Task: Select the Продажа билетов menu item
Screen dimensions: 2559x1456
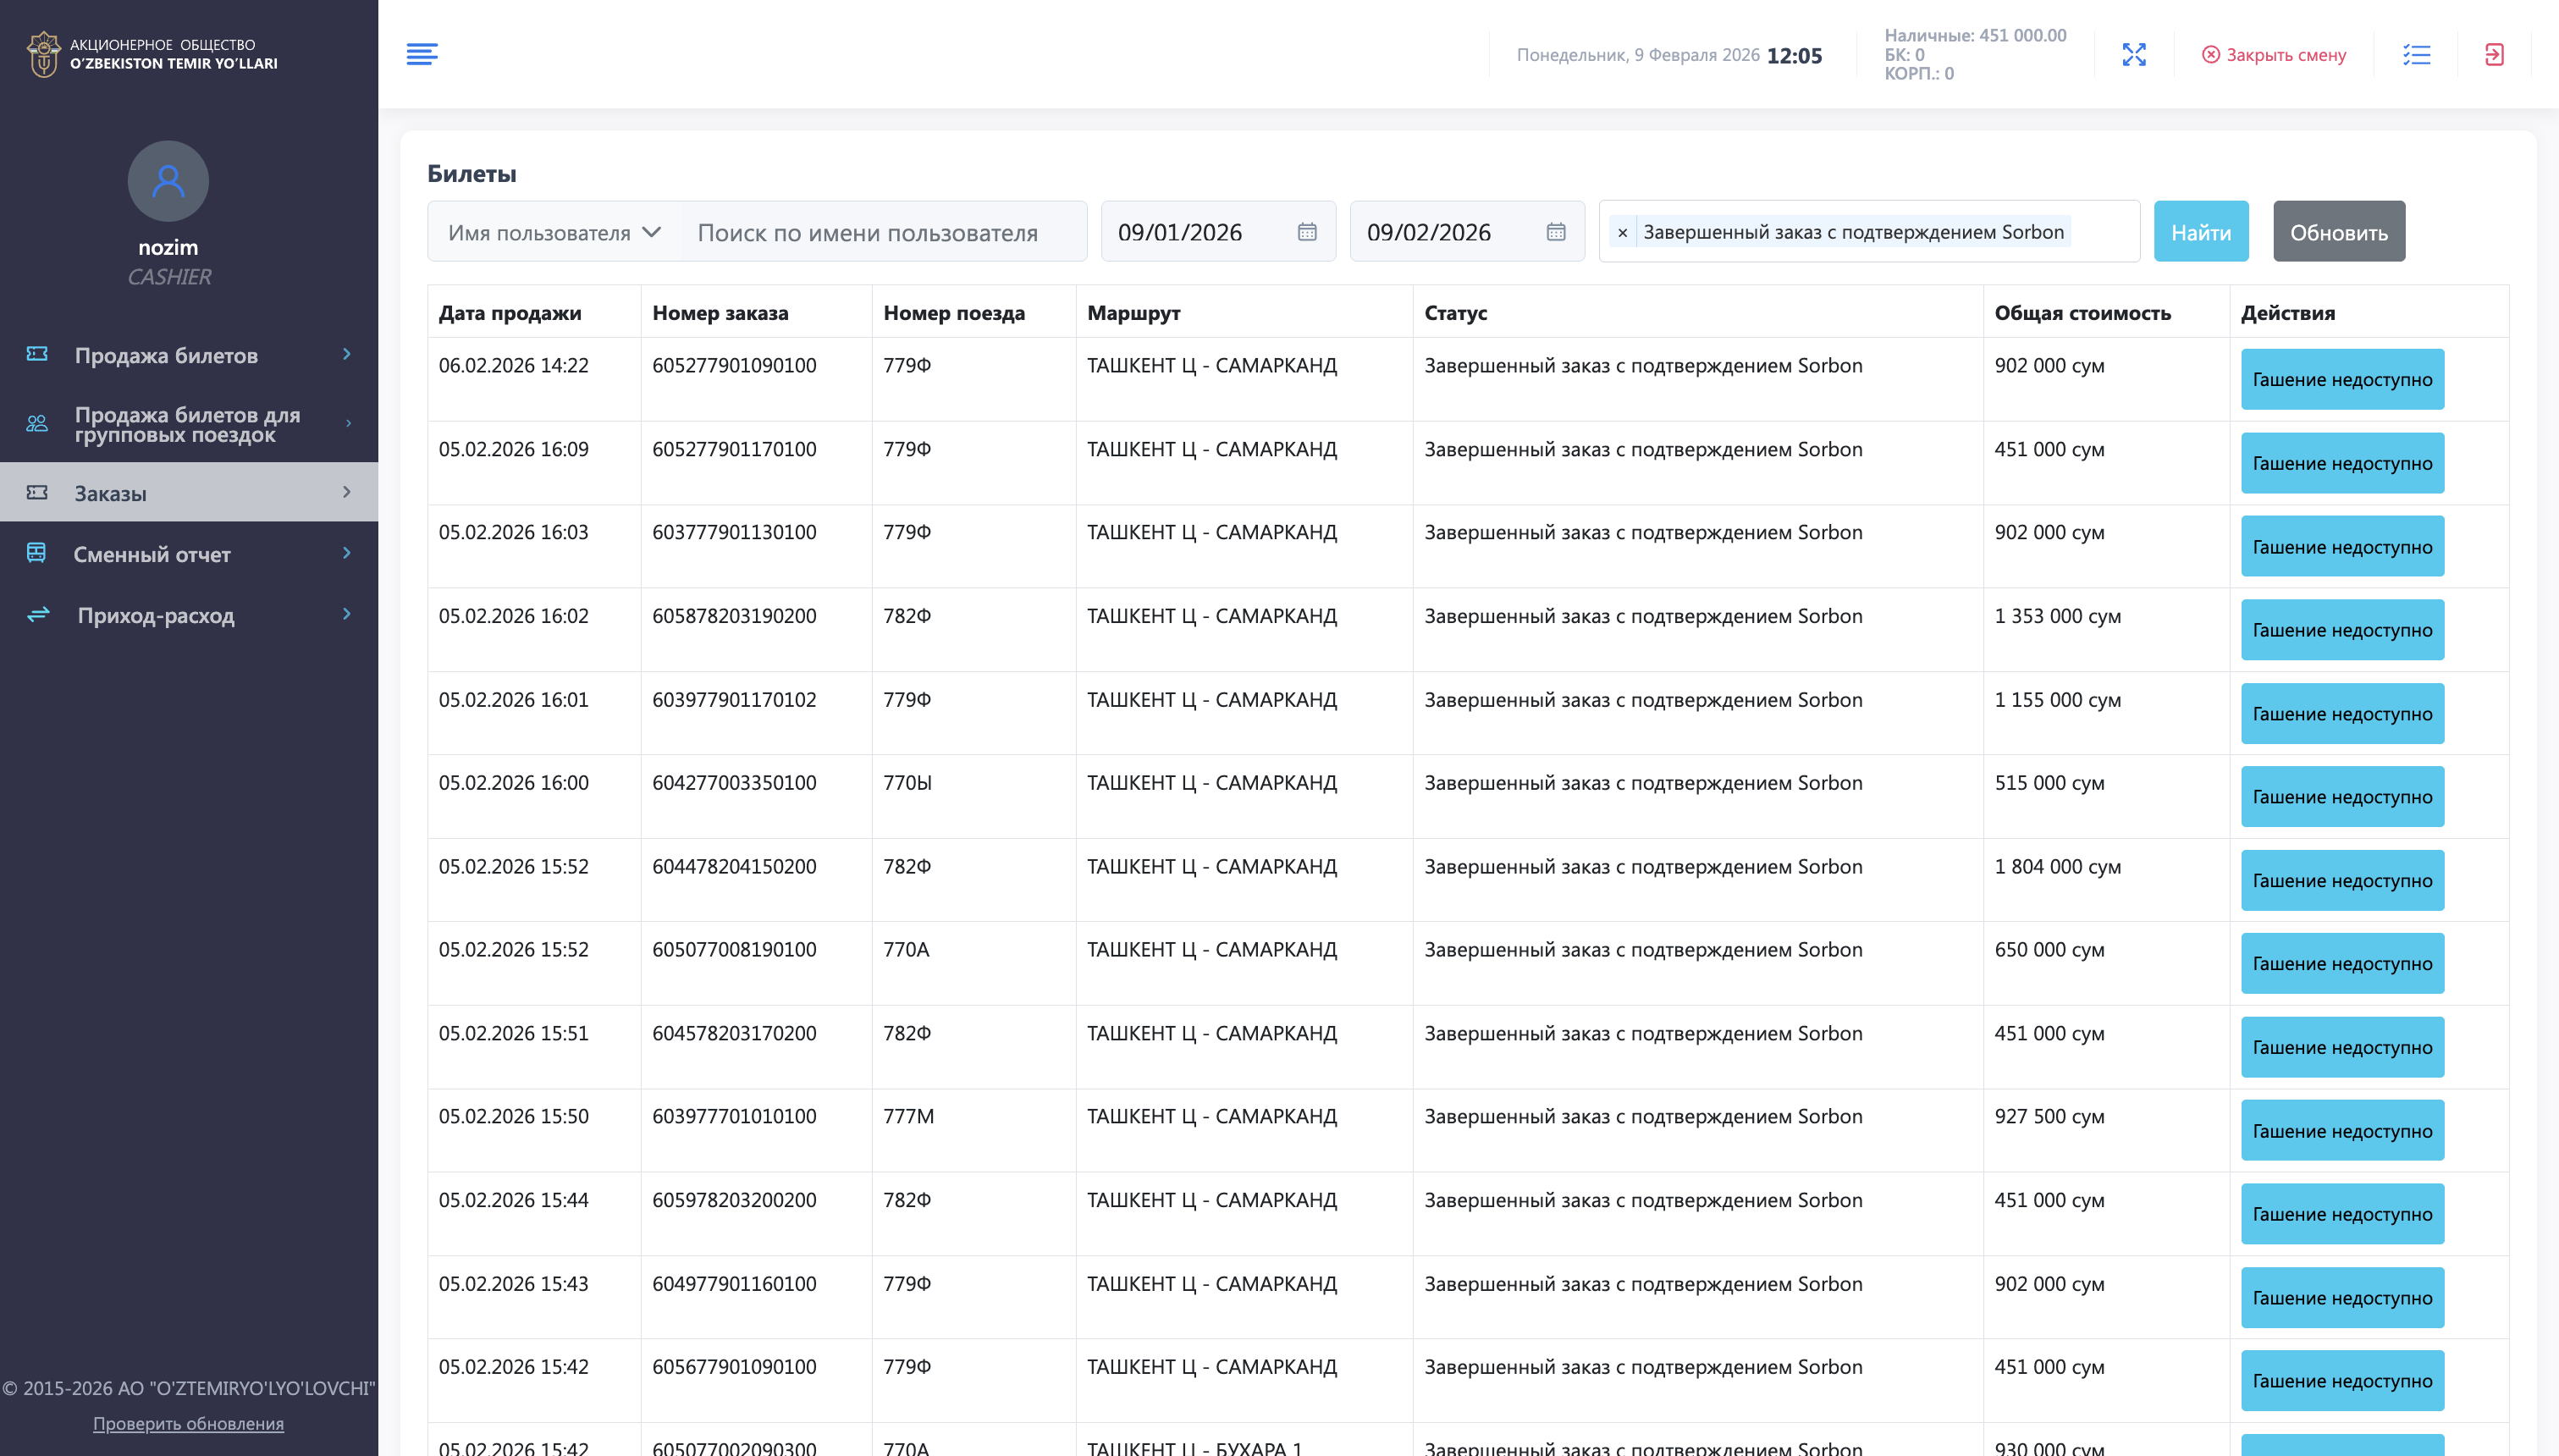Action: tap(167, 355)
